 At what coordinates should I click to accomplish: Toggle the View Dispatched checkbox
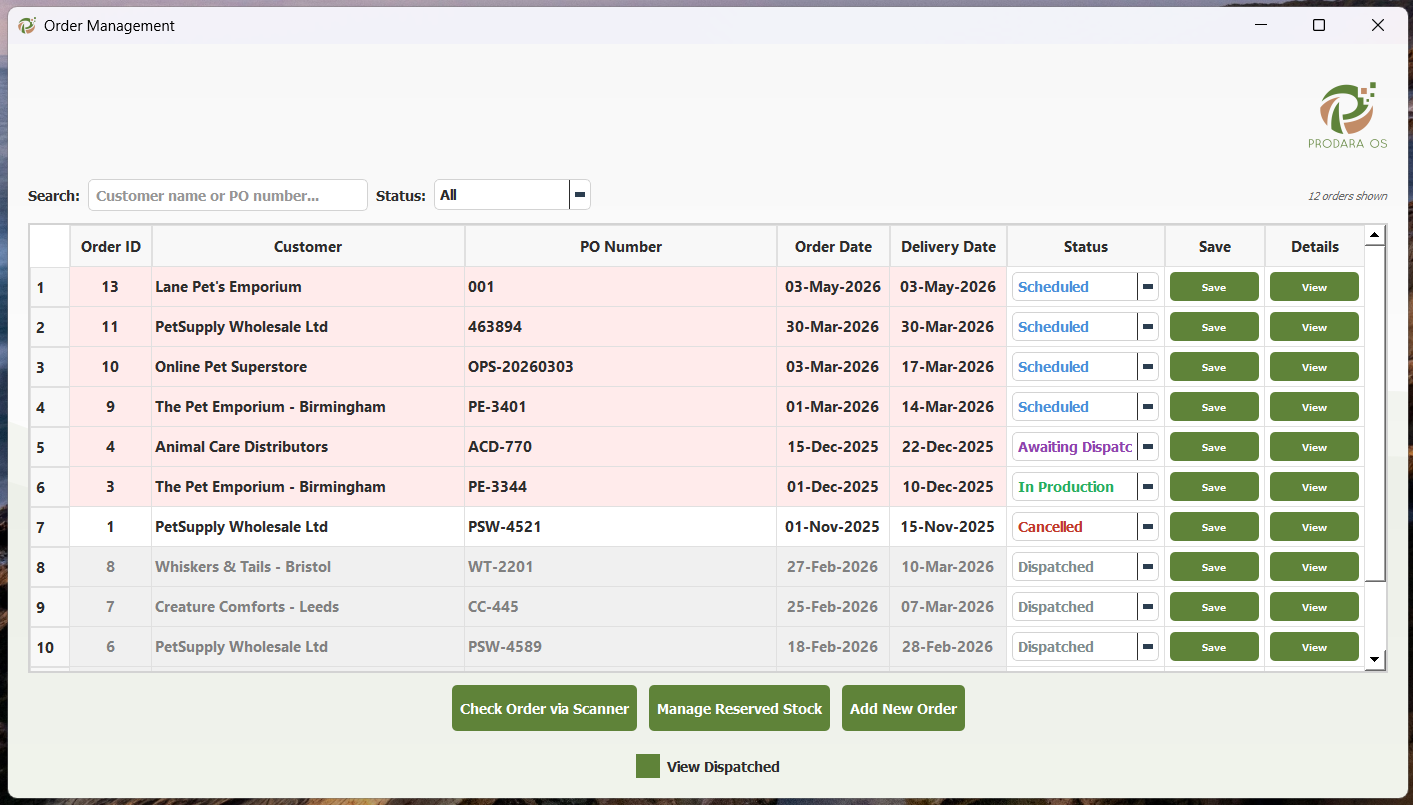pos(648,766)
